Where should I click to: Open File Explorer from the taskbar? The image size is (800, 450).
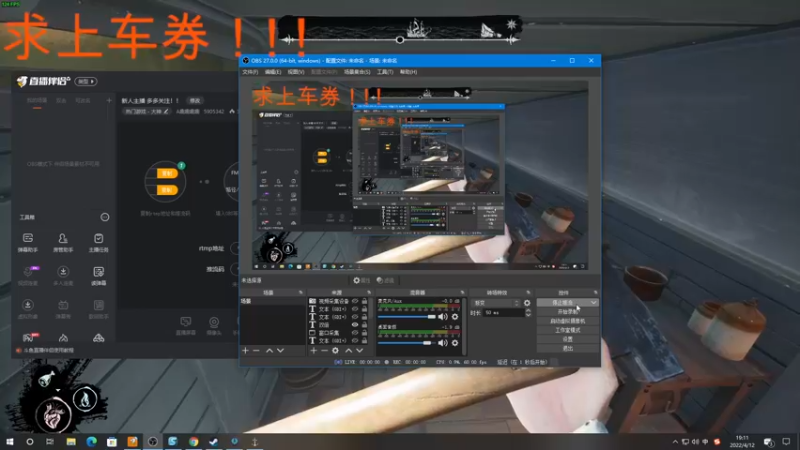point(71,441)
